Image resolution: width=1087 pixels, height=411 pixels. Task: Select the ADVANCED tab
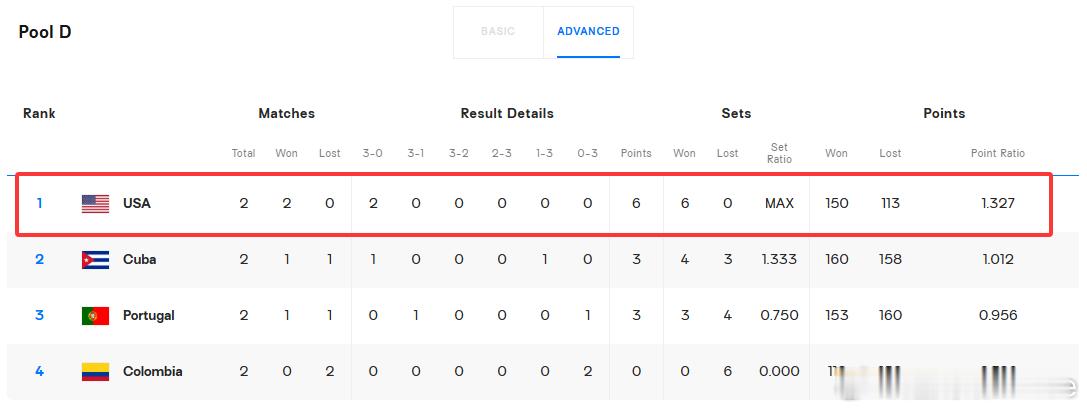(589, 32)
